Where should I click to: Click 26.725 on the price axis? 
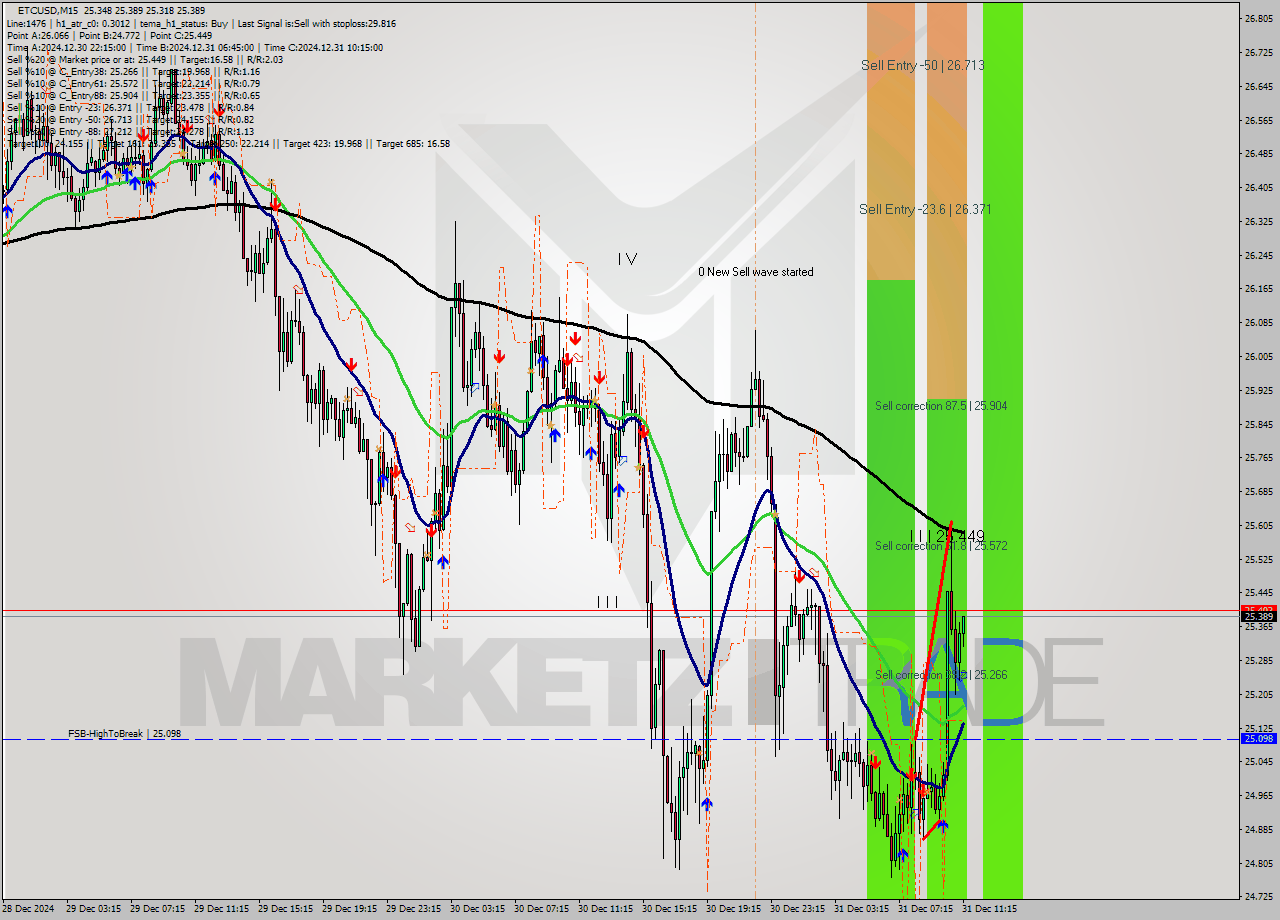coord(1258,52)
